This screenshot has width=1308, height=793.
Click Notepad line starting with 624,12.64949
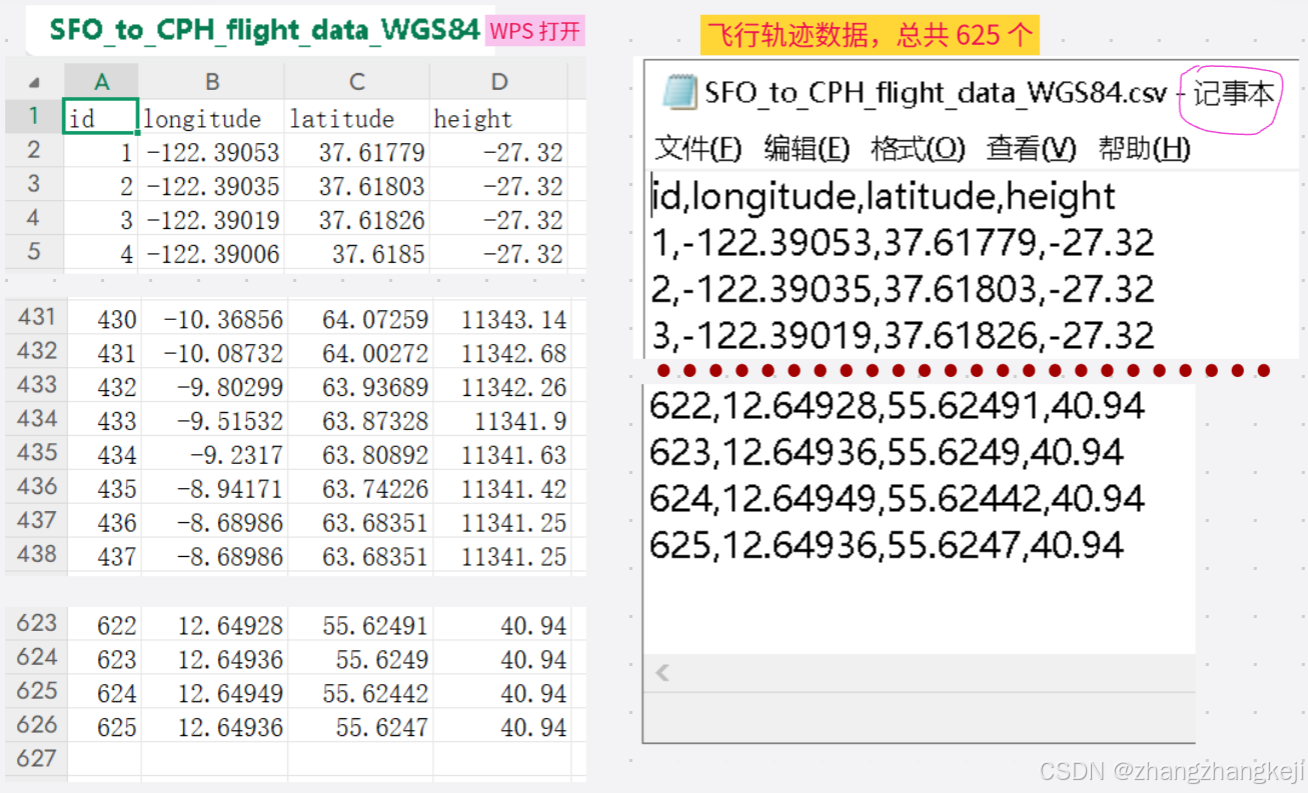click(x=897, y=498)
